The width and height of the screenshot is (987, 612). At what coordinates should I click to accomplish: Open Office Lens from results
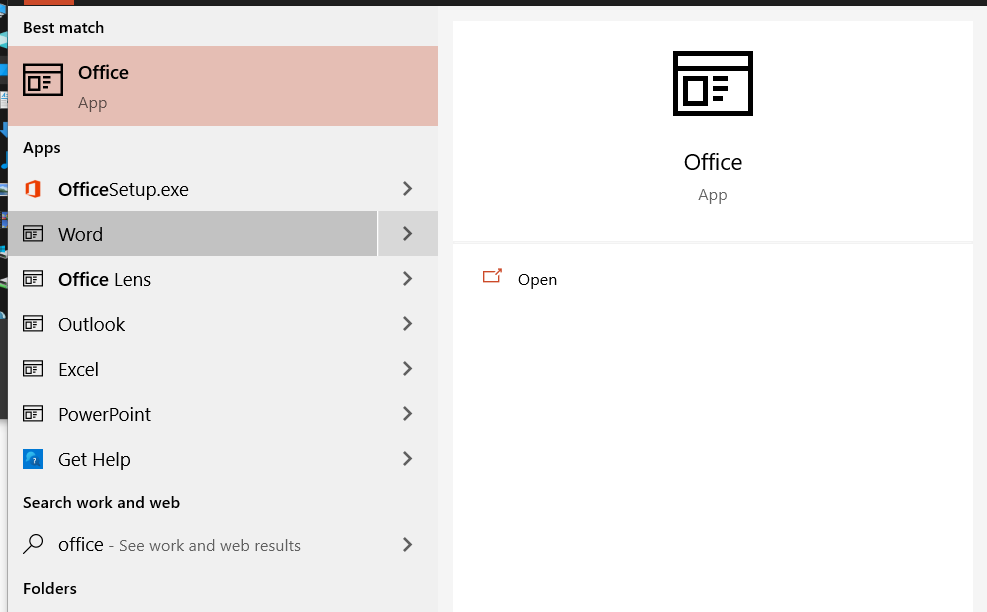tap(193, 279)
